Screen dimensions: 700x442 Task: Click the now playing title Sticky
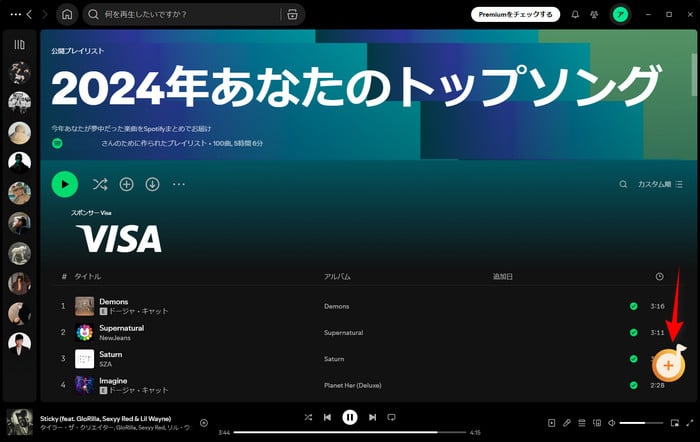click(x=105, y=419)
